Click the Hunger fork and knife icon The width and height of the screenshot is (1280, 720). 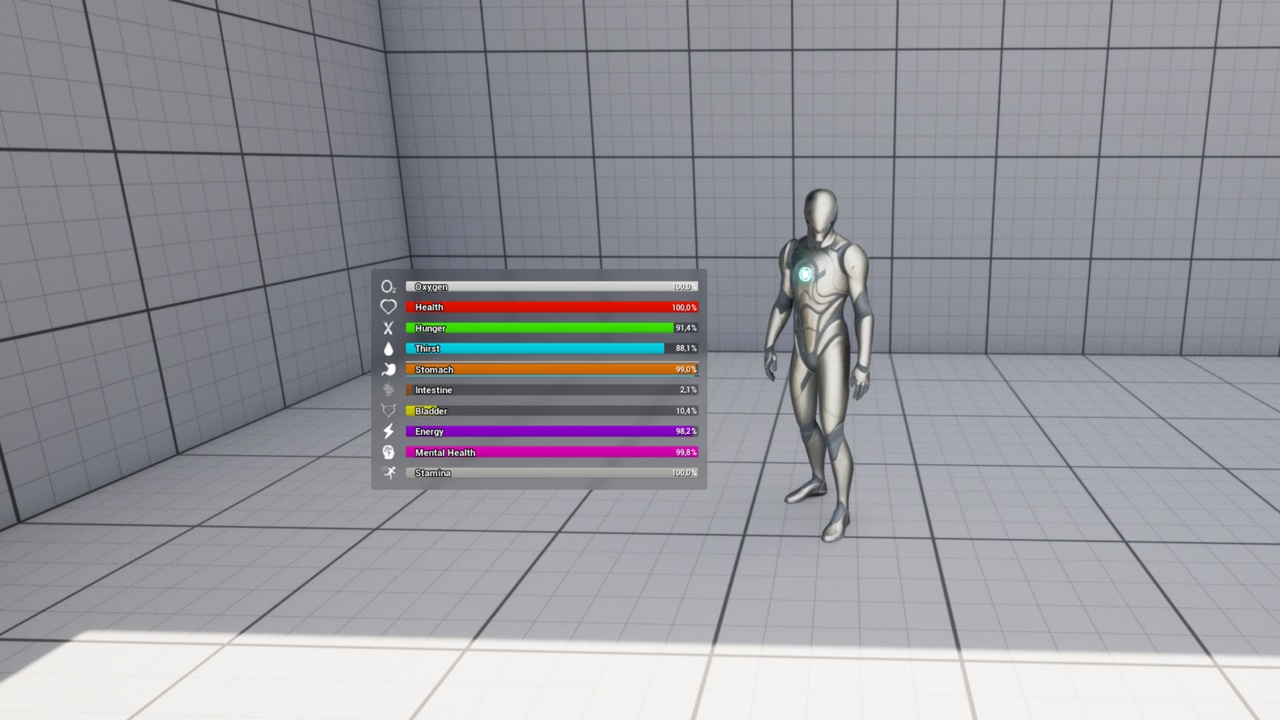click(388, 328)
